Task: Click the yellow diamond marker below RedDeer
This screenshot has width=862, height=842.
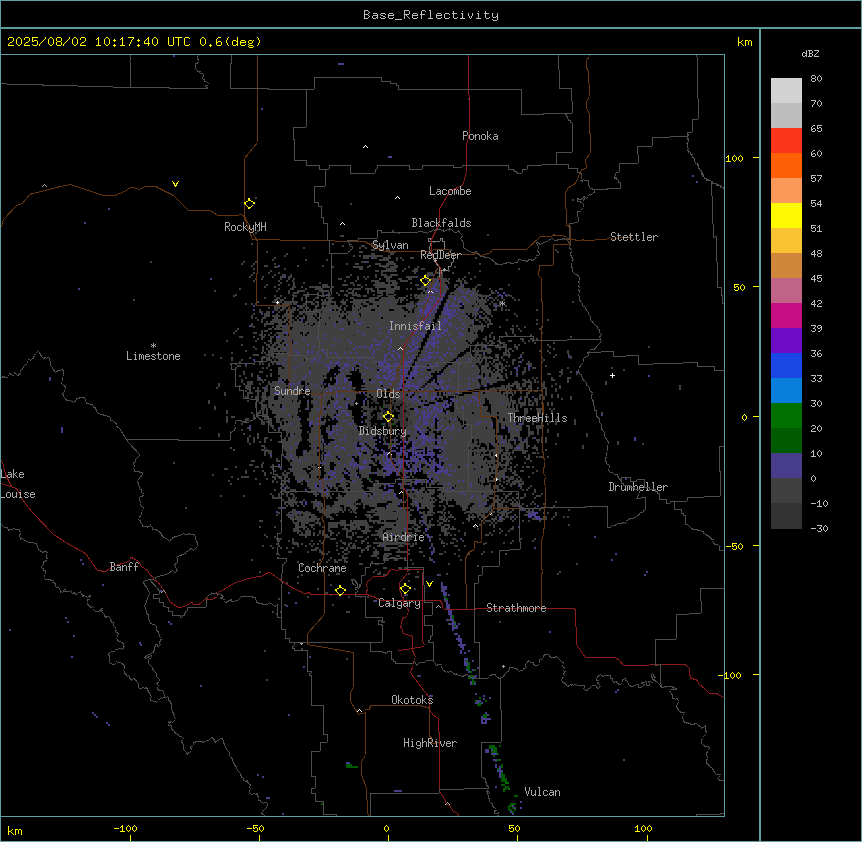Action: (x=426, y=281)
